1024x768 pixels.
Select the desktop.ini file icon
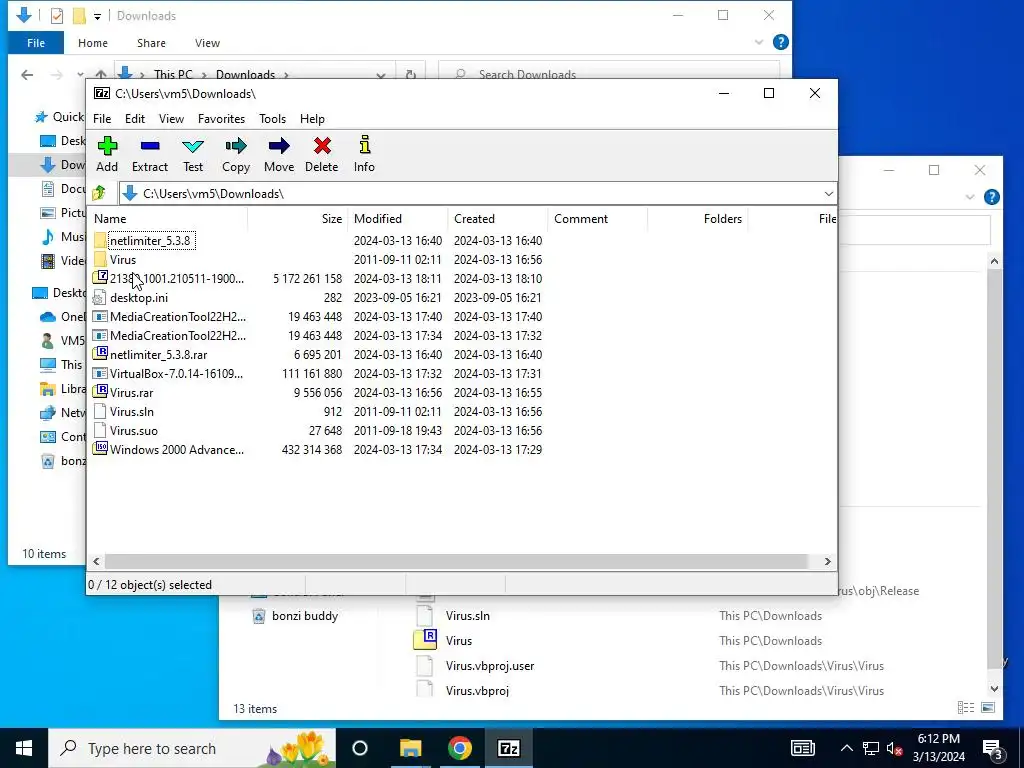pyautogui.click(x=100, y=297)
